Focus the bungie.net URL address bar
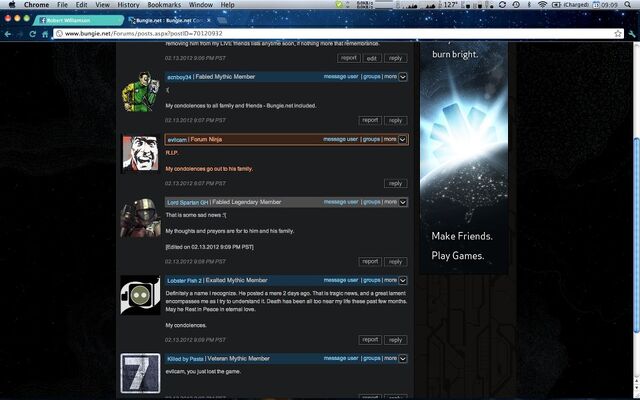Viewport: 640px width, 400px height. pos(339,33)
